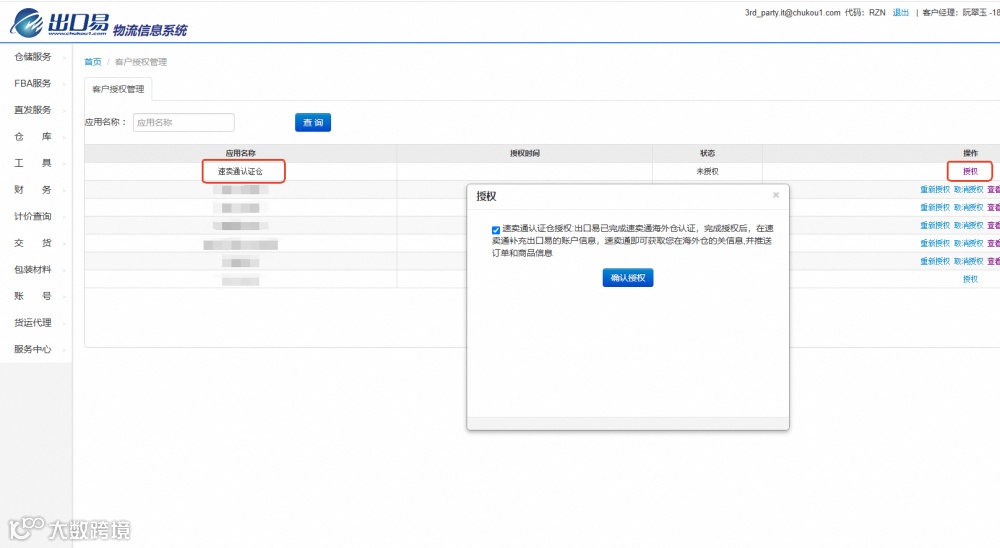
Task: Click the 未授权 status cell
Action: click(x=707, y=171)
